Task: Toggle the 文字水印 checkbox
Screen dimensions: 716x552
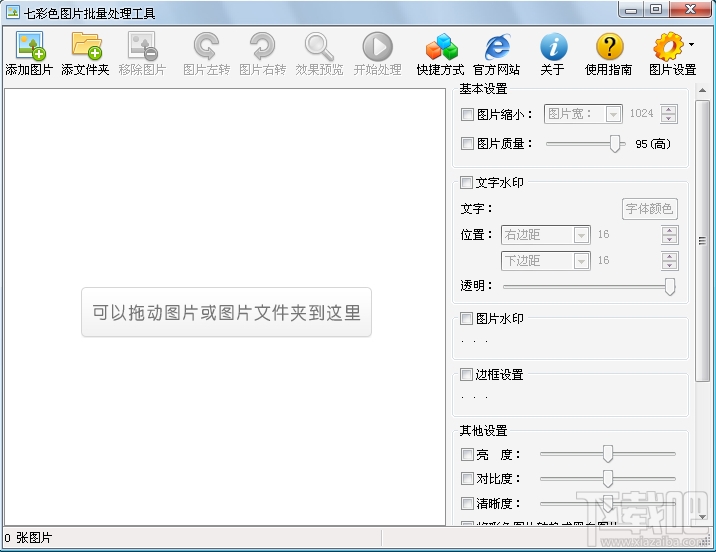Action: [466, 183]
